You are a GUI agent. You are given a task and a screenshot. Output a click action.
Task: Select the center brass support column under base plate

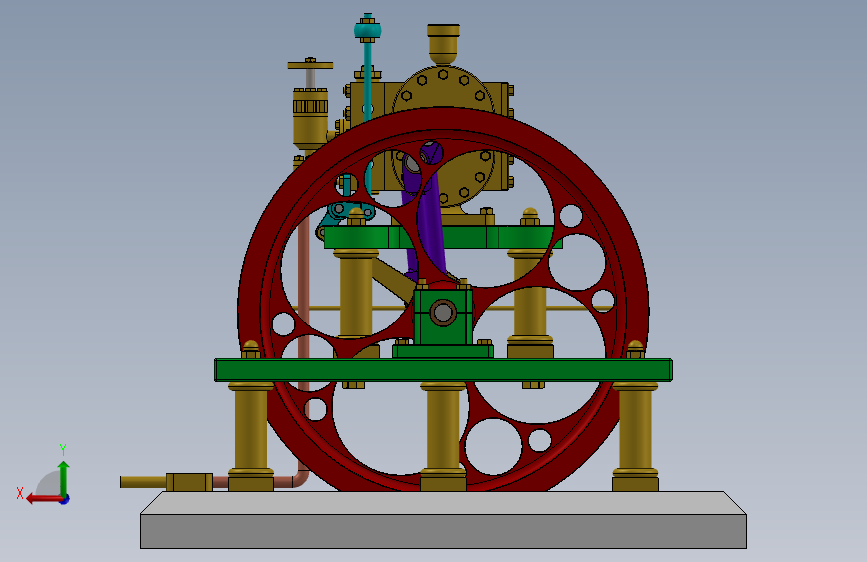point(443,436)
